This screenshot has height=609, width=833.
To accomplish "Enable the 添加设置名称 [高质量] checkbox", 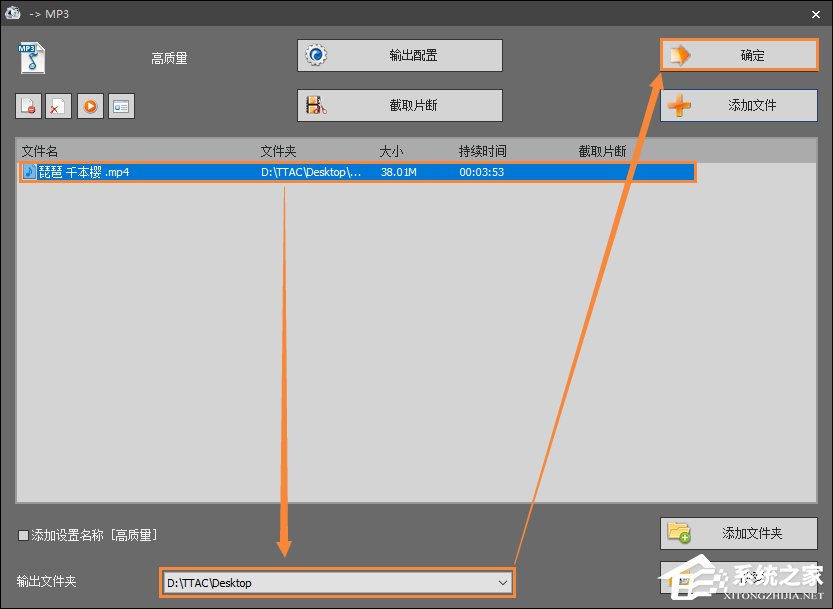I will [x=22, y=536].
